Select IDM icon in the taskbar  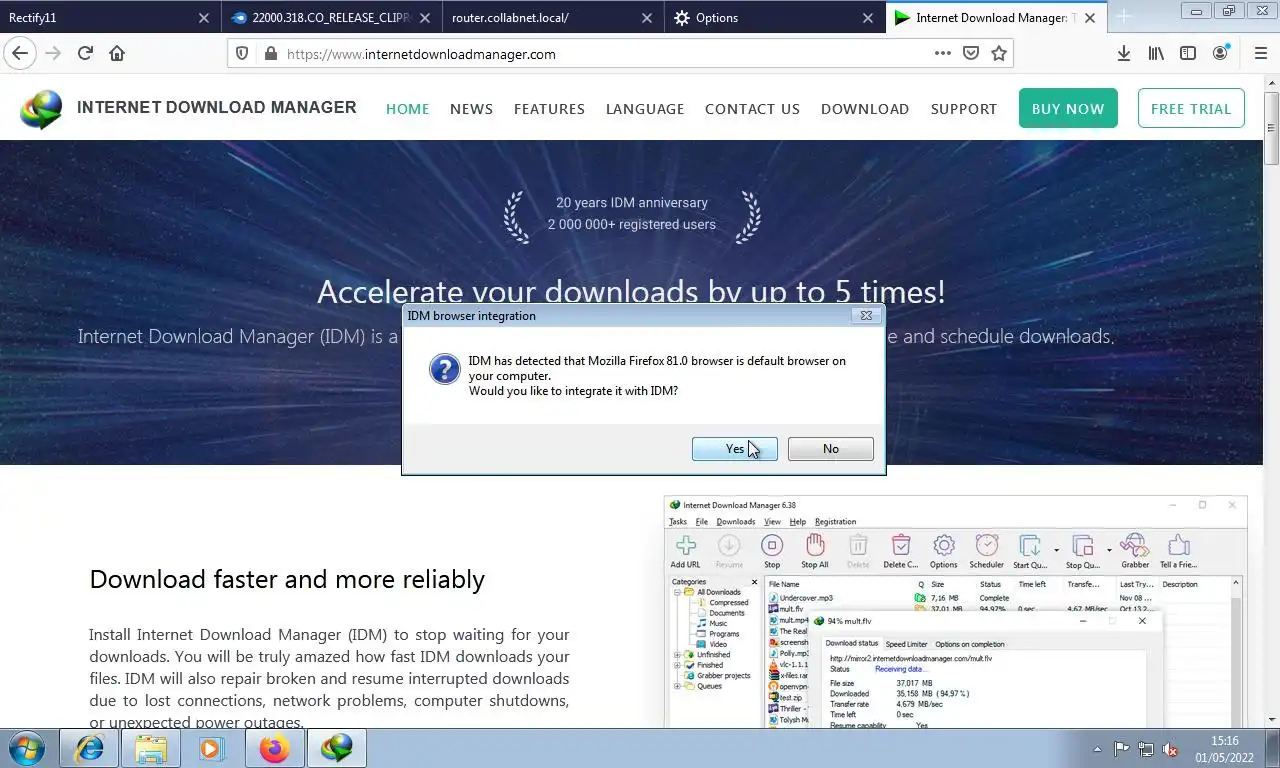pos(336,748)
